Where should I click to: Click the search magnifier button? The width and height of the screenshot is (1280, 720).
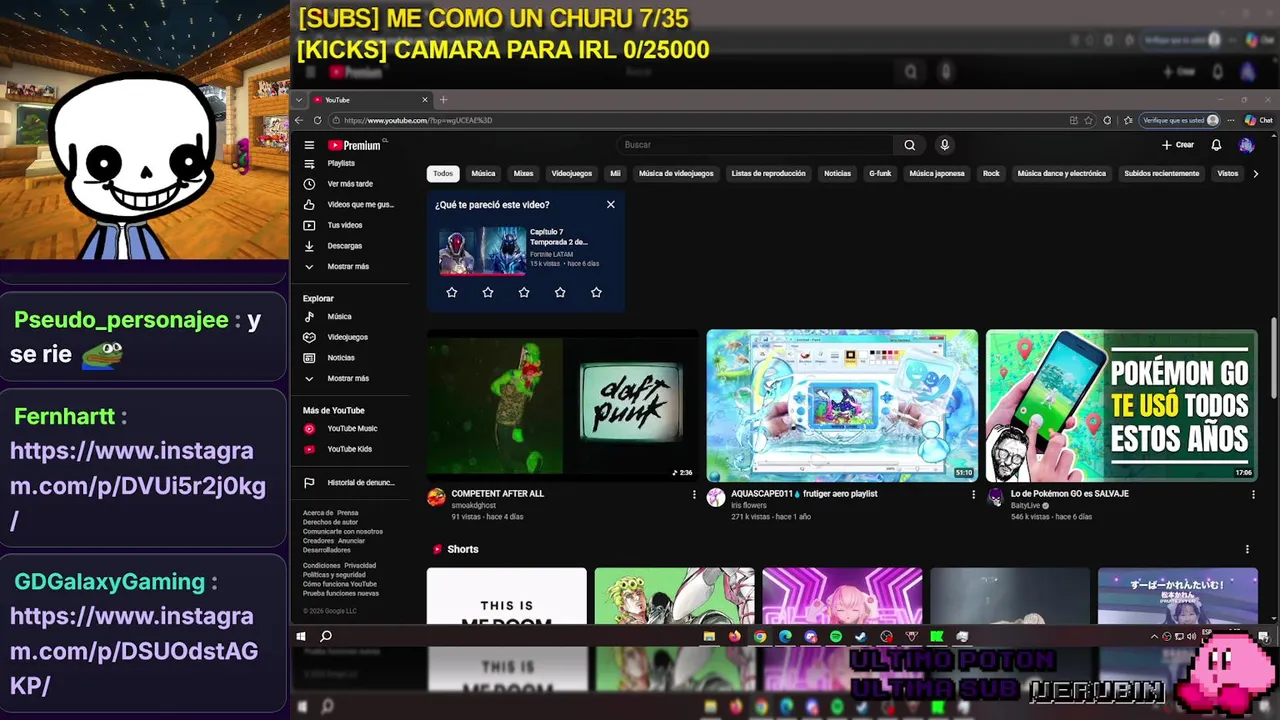pyautogui.click(x=910, y=145)
